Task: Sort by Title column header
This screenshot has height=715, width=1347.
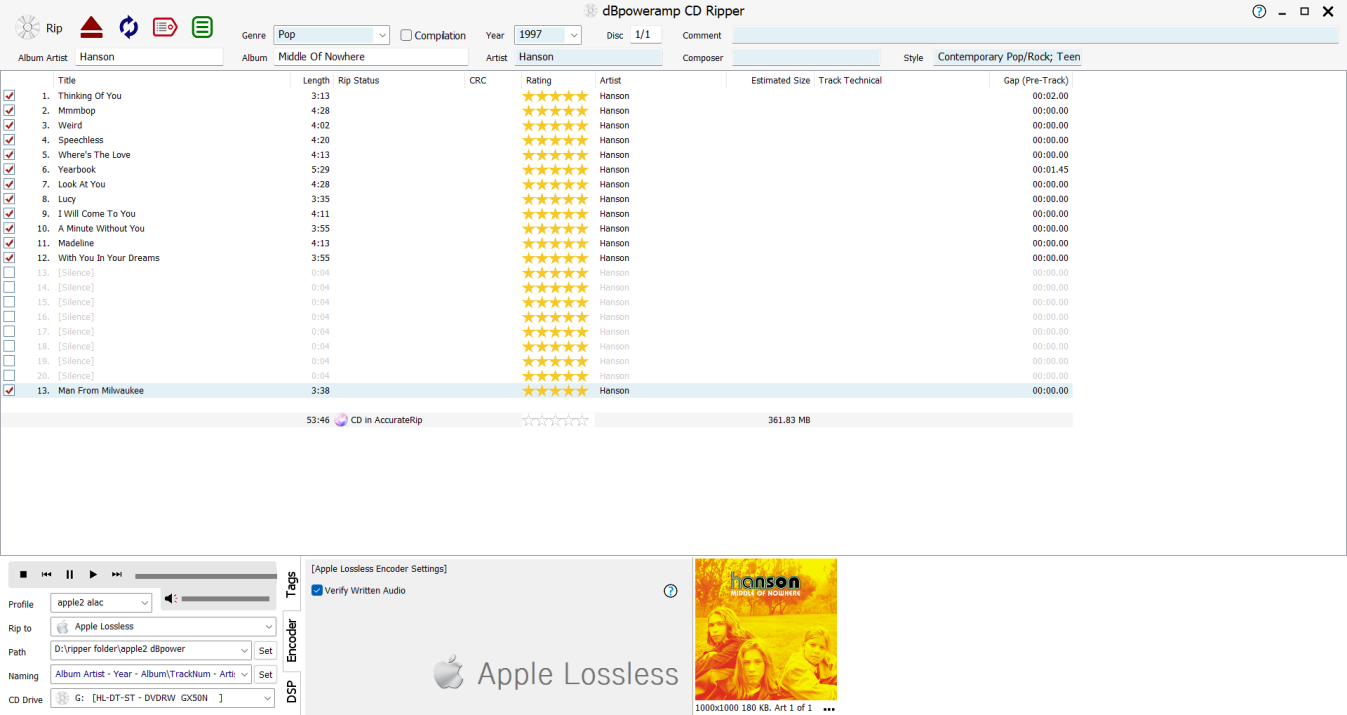Action: [x=66, y=81]
